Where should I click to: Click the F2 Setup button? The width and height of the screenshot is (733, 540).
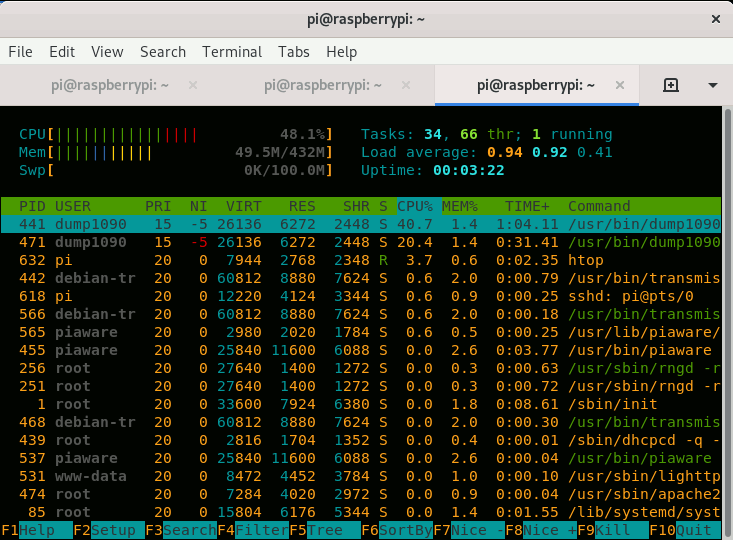(108, 530)
